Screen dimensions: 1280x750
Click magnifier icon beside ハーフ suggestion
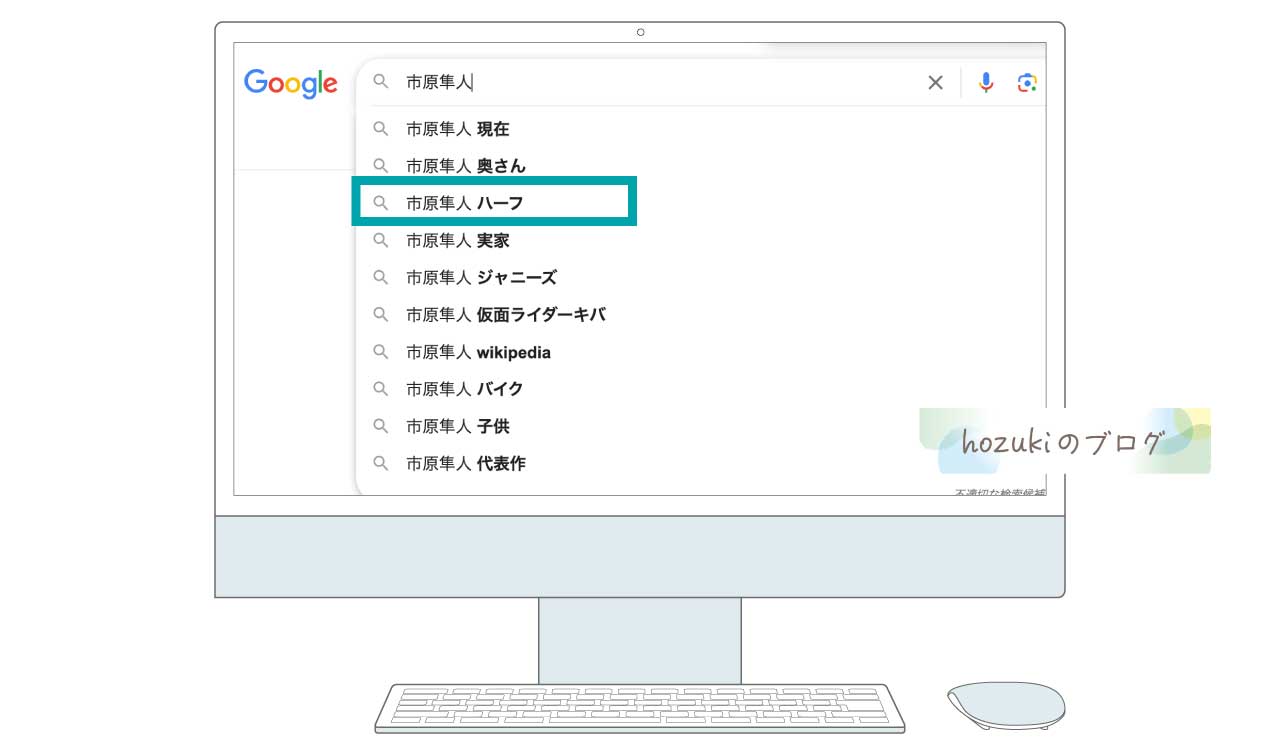[380, 202]
